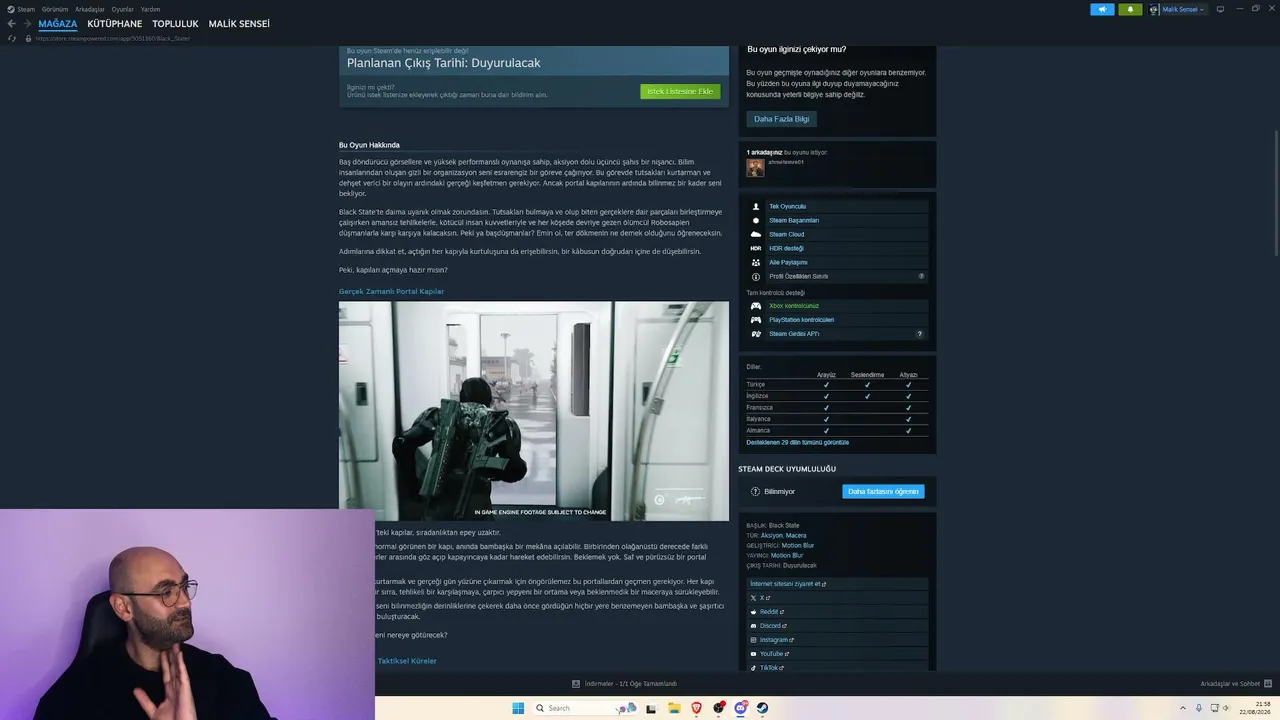Open the Steam announcements megaphone button
This screenshot has height=720, width=1280.
point(1102,9)
